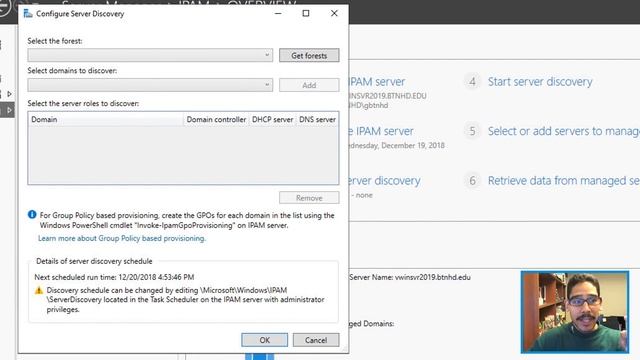Click the blue information icon
Image resolution: width=640 pixels, height=360 pixels.
pos(32,215)
